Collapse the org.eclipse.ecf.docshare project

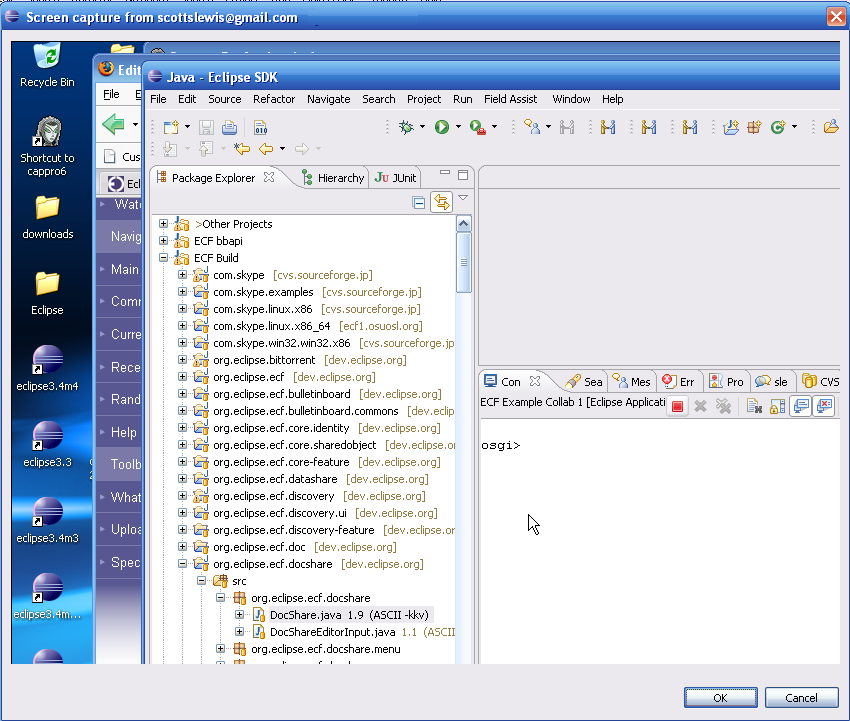coord(182,563)
